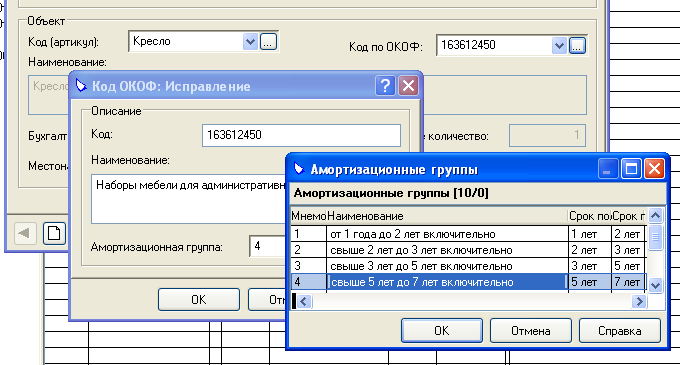
Task: Click the Код input field with 163612450
Action: tap(301, 135)
